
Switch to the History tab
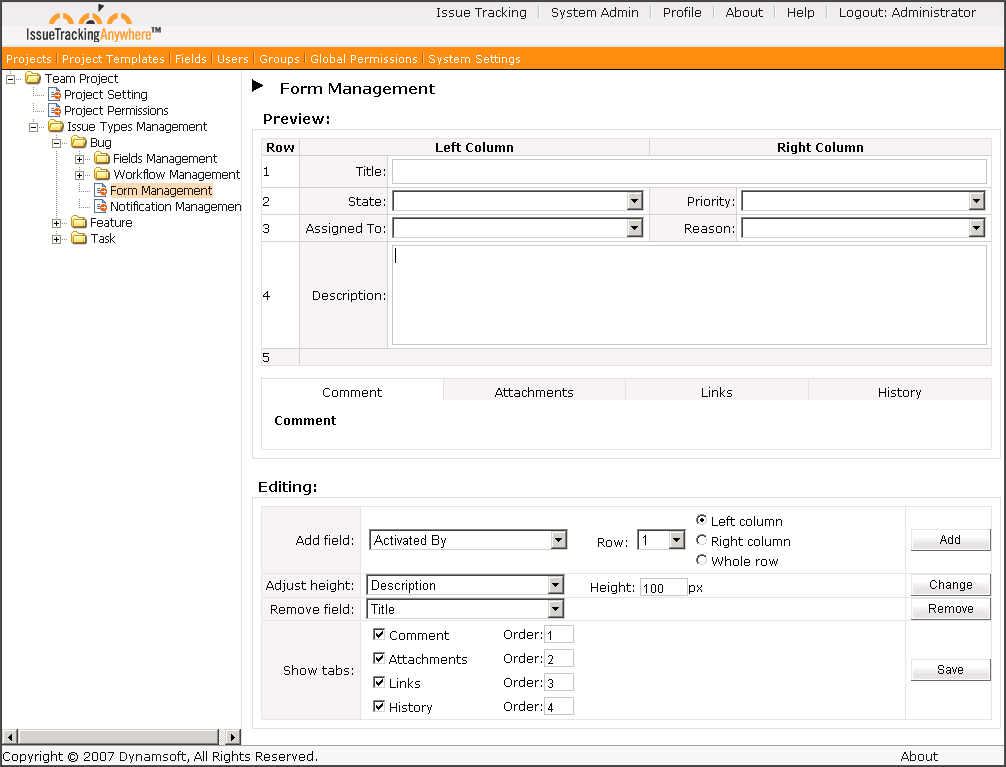pyautogui.click(x=899, y=392)
